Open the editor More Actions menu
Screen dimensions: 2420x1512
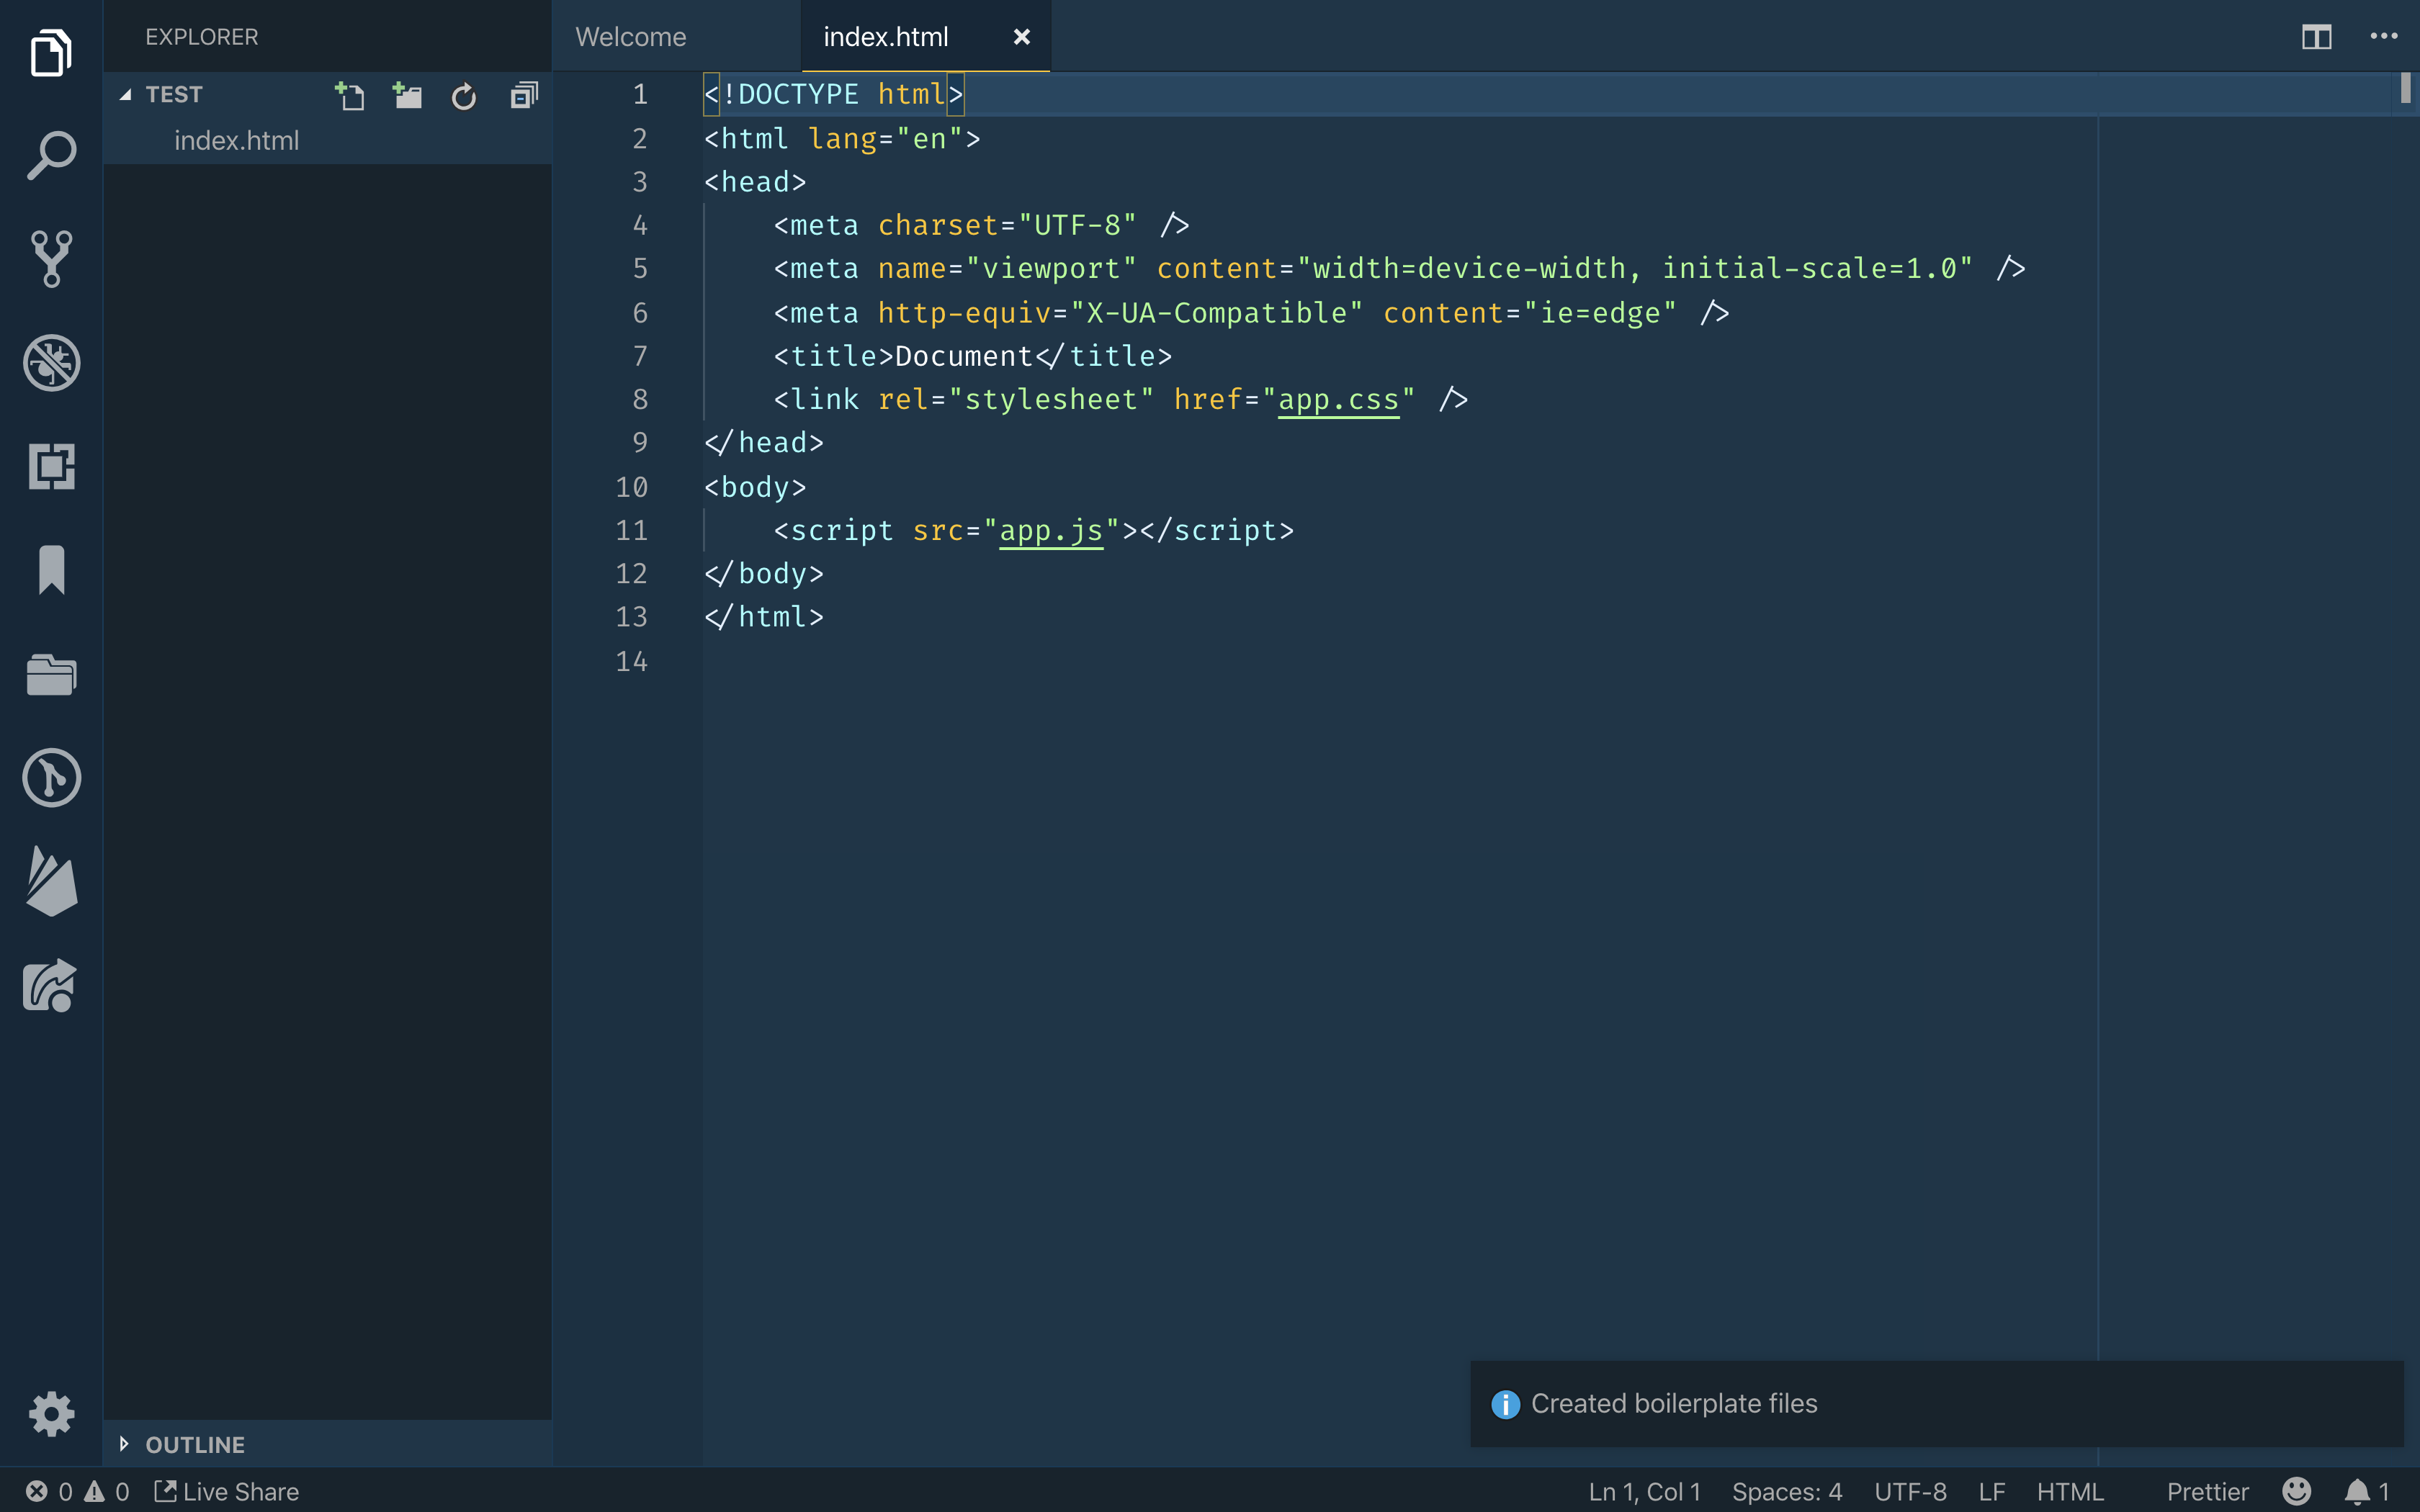coord(2384,37)
